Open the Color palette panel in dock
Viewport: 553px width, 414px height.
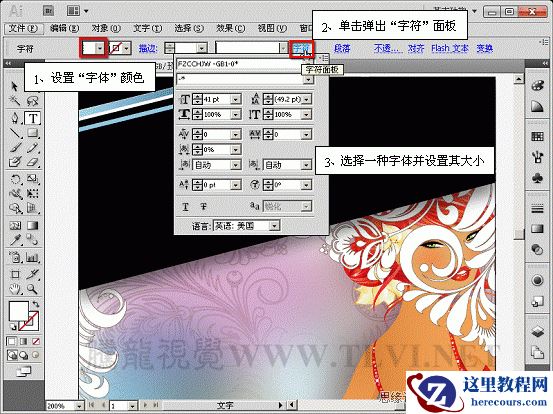pos(537,86)
